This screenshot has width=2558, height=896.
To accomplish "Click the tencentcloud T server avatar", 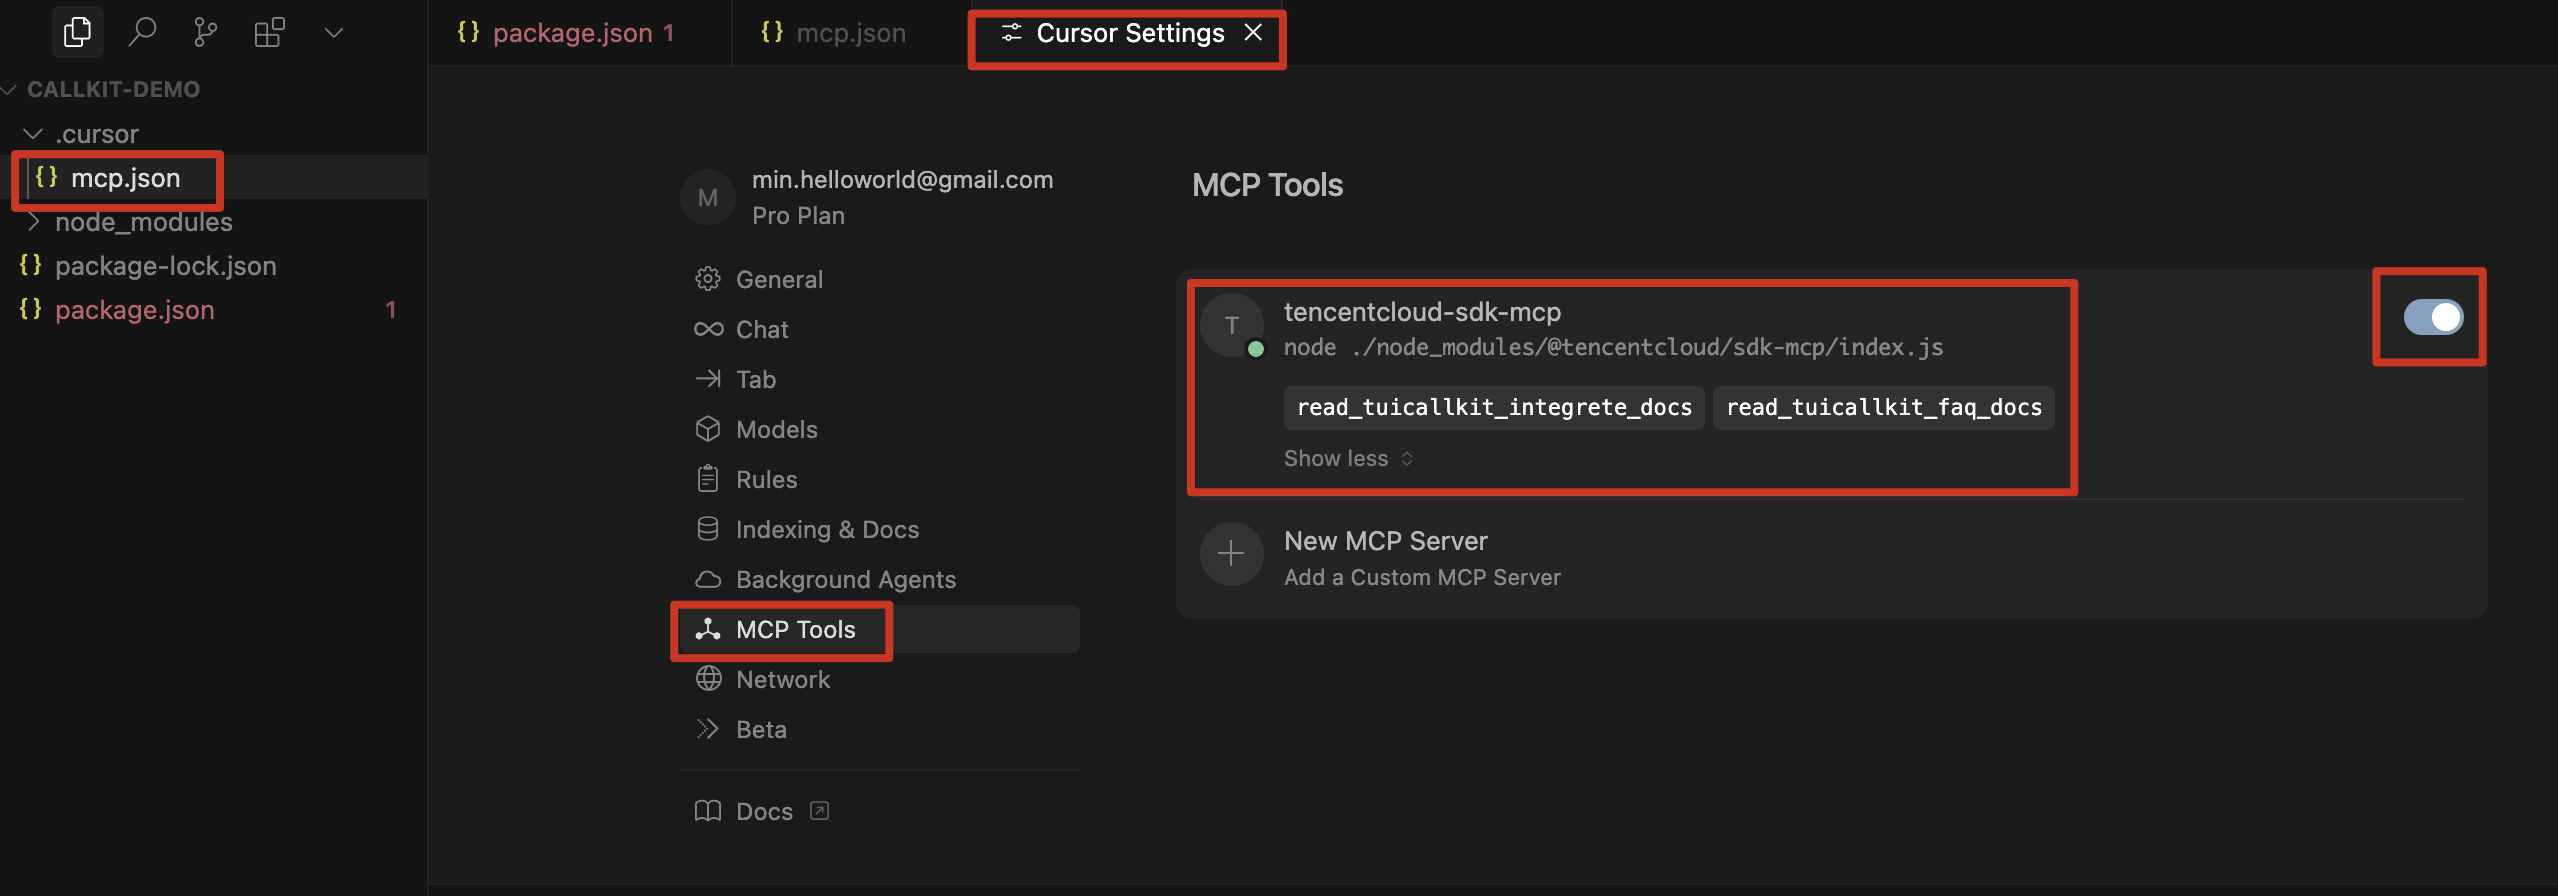I will (1232, 325).
